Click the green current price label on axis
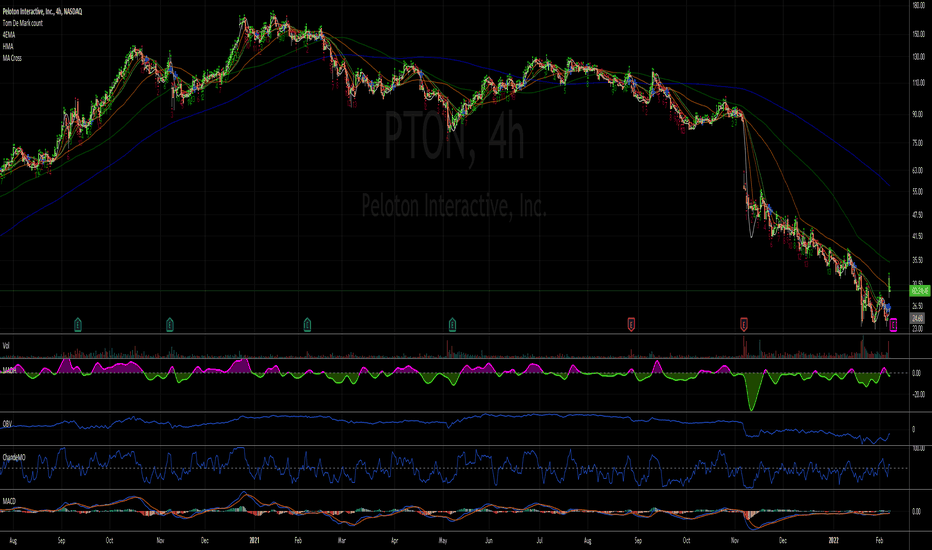 pyautogui.click(x=920, y=291)
